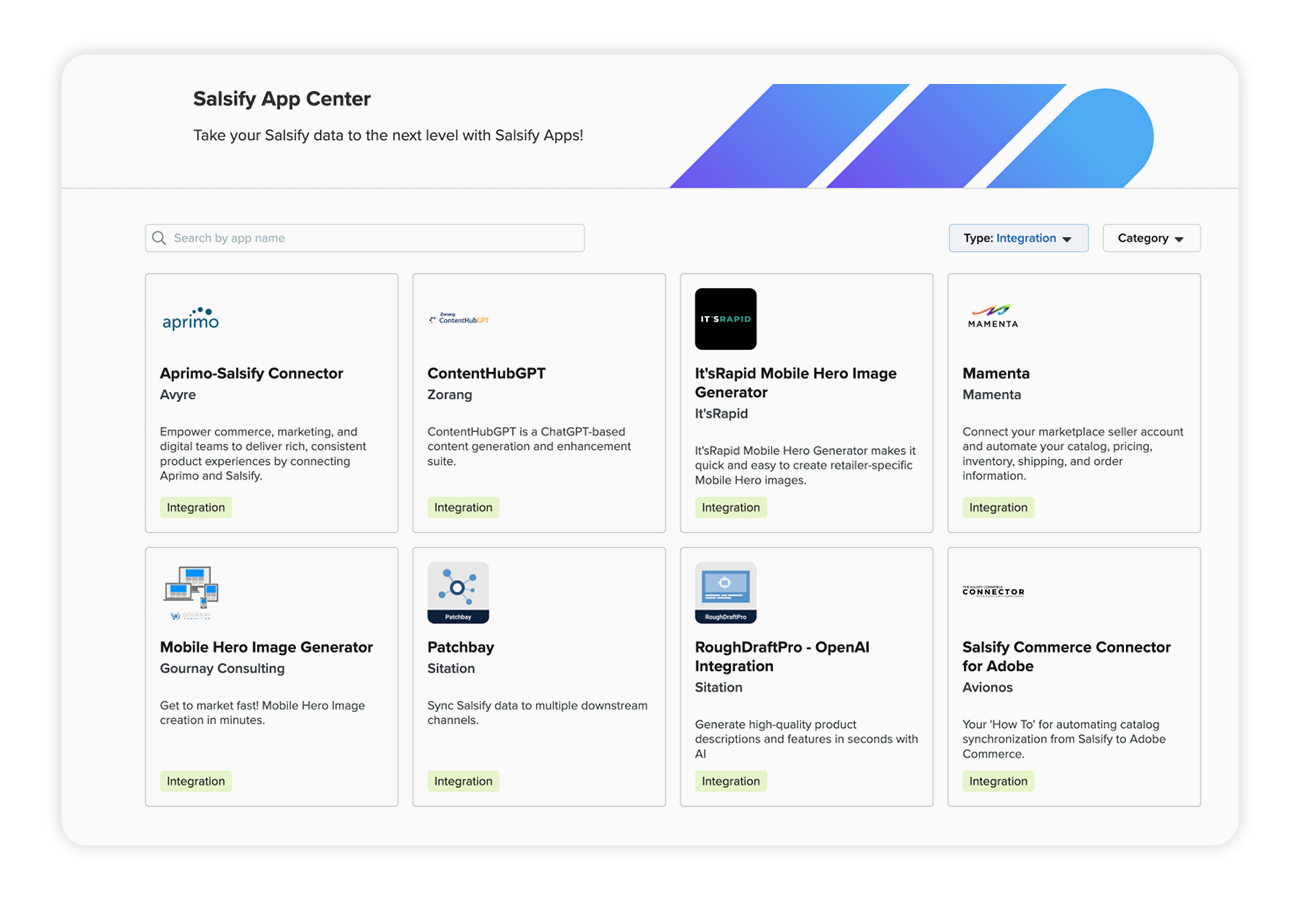1300x900 pixels.
Task: Click the RoughDraftPro app icon
Action: (726, 593)
